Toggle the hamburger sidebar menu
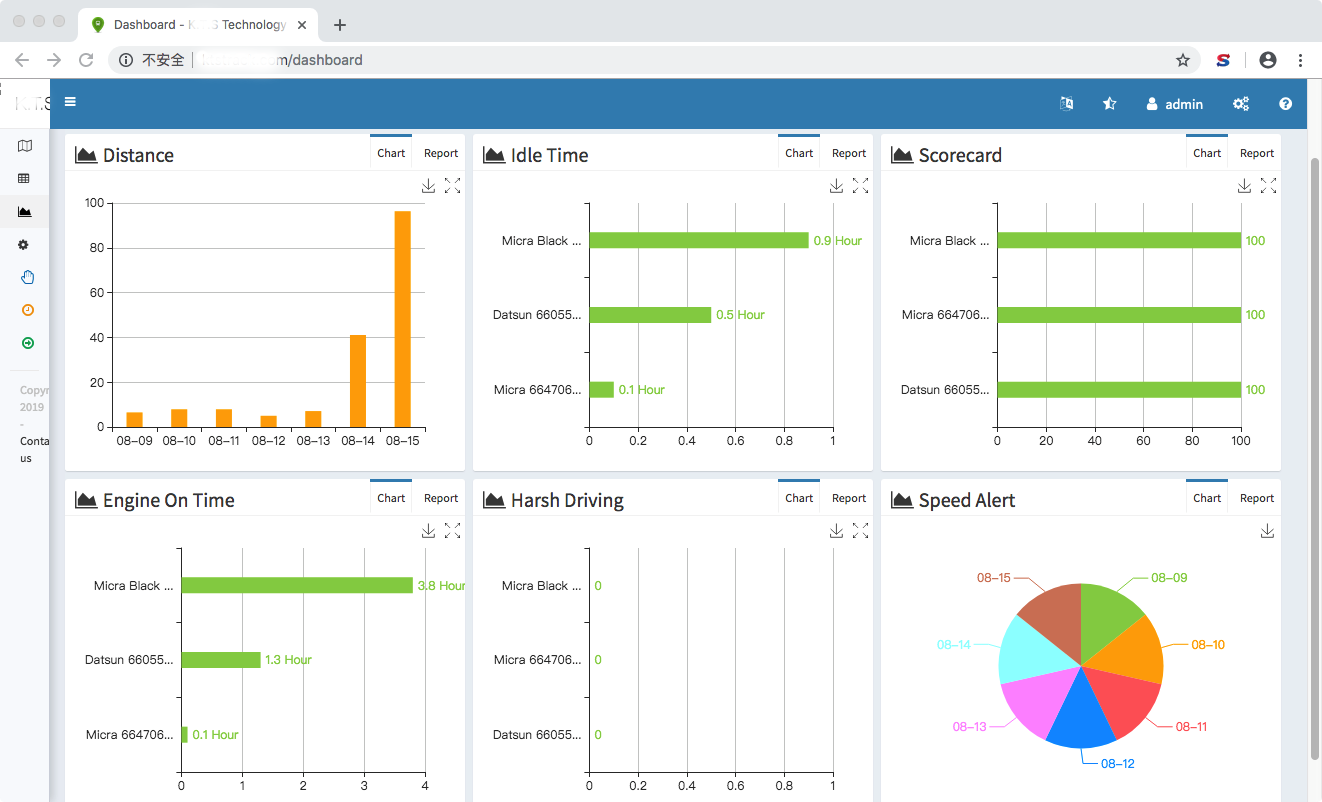 click(70, 102)
